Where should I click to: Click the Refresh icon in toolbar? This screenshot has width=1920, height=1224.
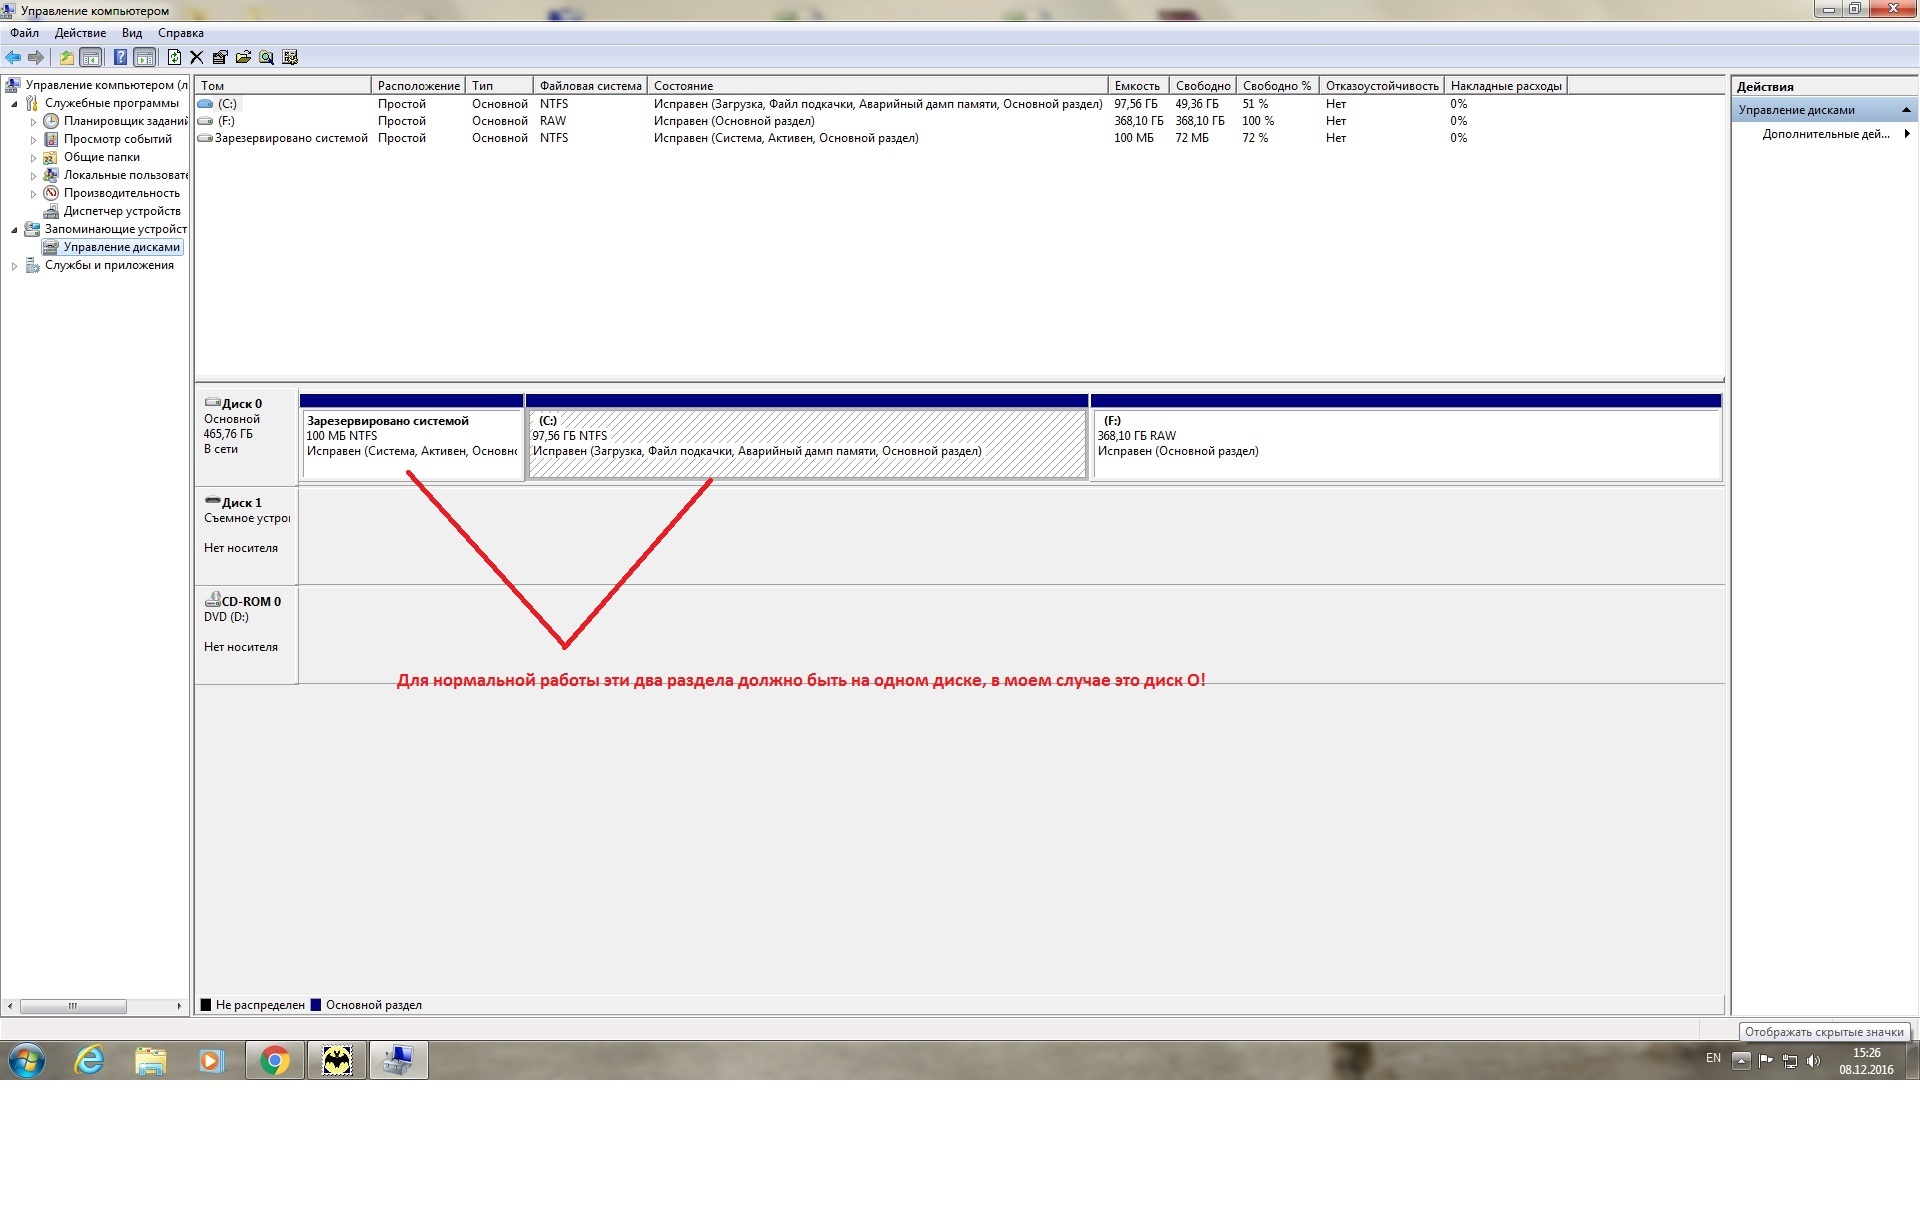coord(174,57)
